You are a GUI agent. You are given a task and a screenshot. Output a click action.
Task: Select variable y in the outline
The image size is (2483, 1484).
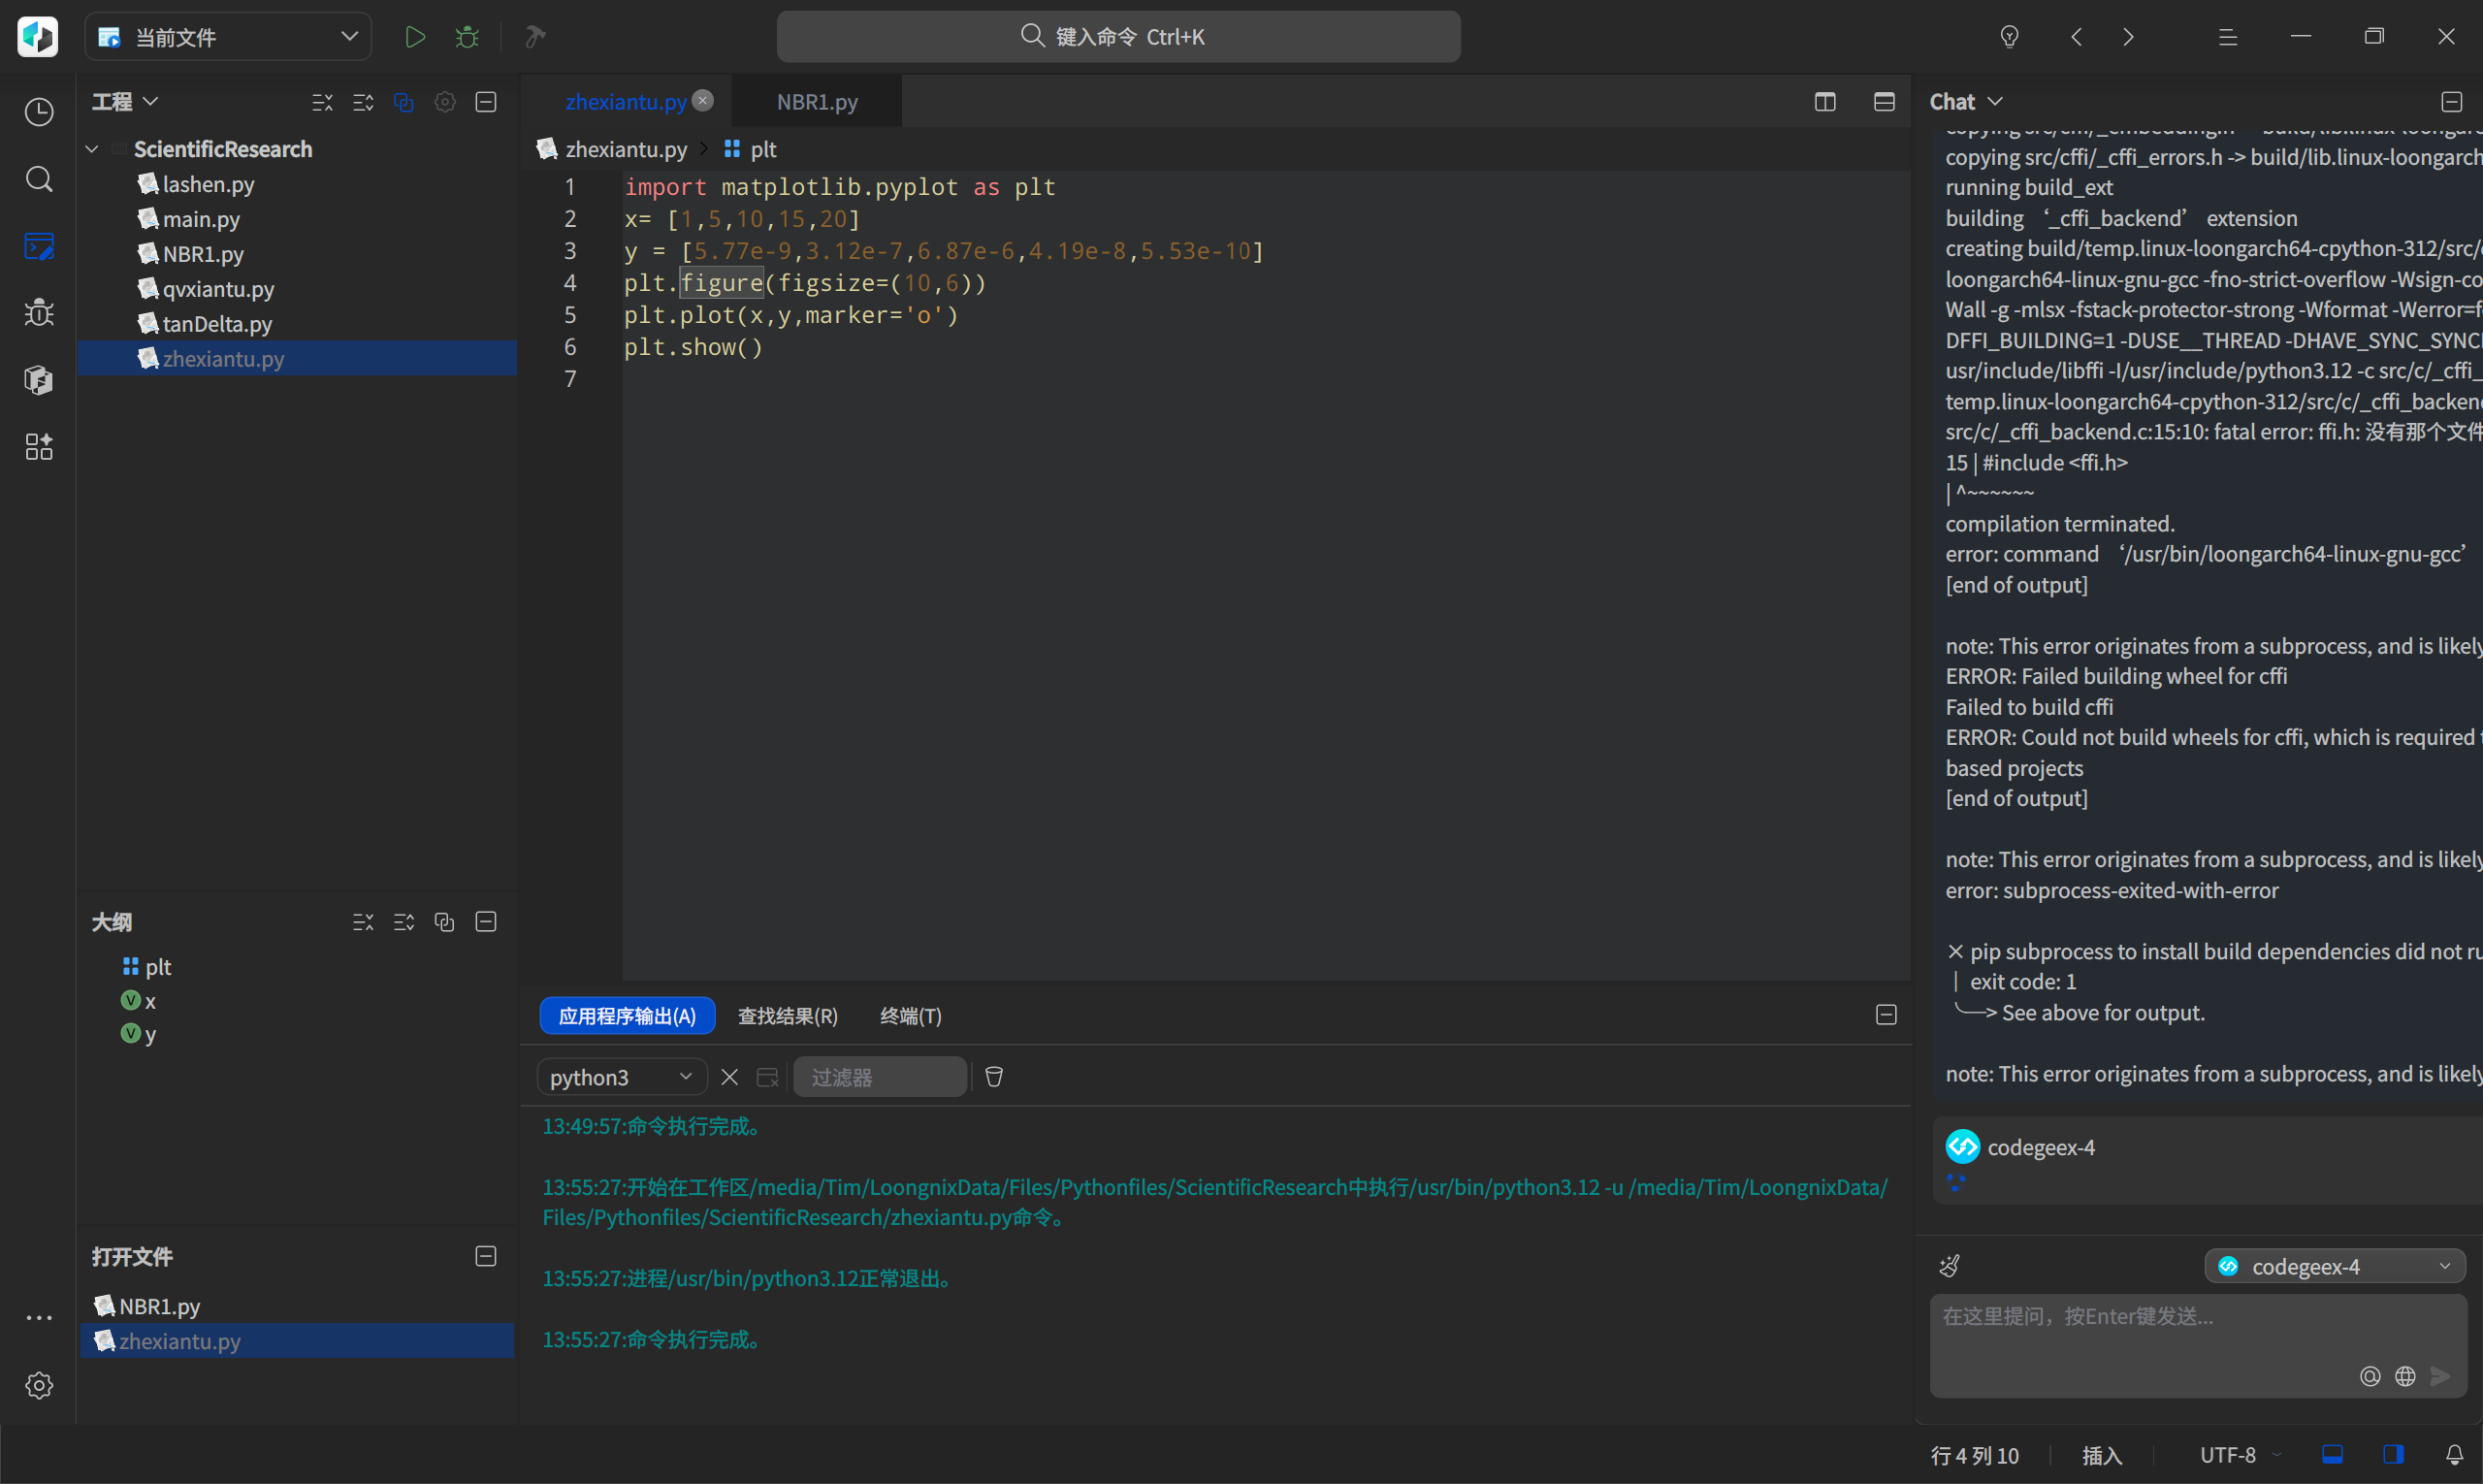[139, 1034]
